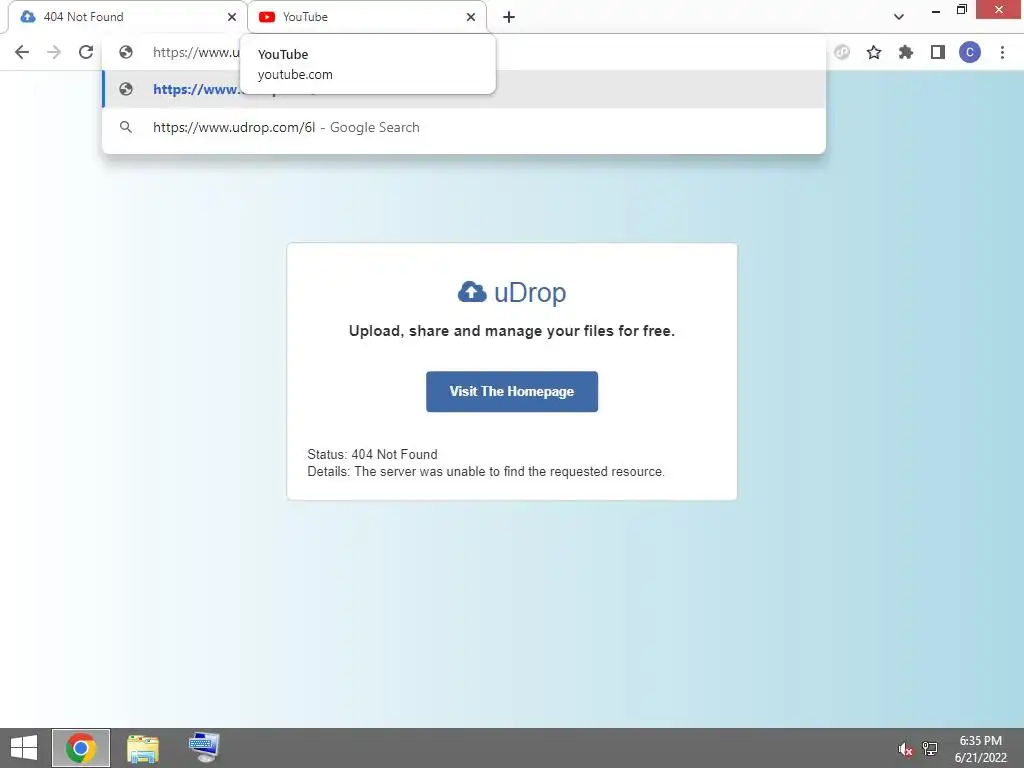This screenshot has height=768, width=1024.
Task: Go back to the previous page
Action: coord(22,52)
